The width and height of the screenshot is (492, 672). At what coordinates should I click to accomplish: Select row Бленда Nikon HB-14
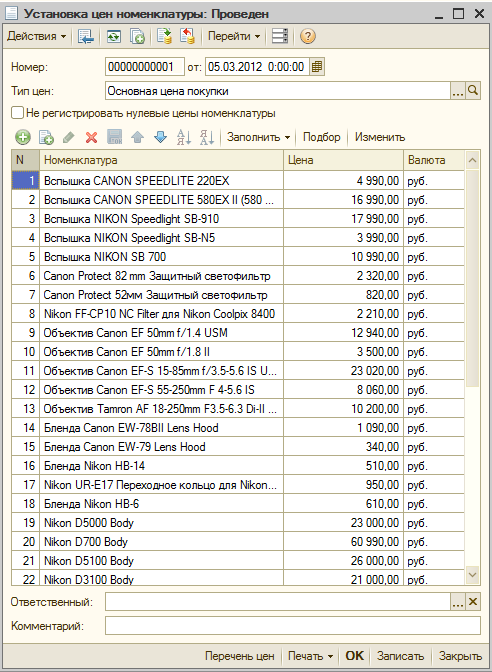pos(238,466)
